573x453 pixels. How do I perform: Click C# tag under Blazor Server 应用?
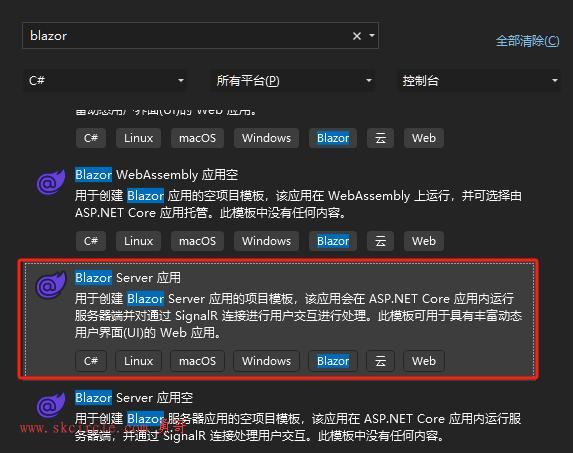[x=91, y=361]
